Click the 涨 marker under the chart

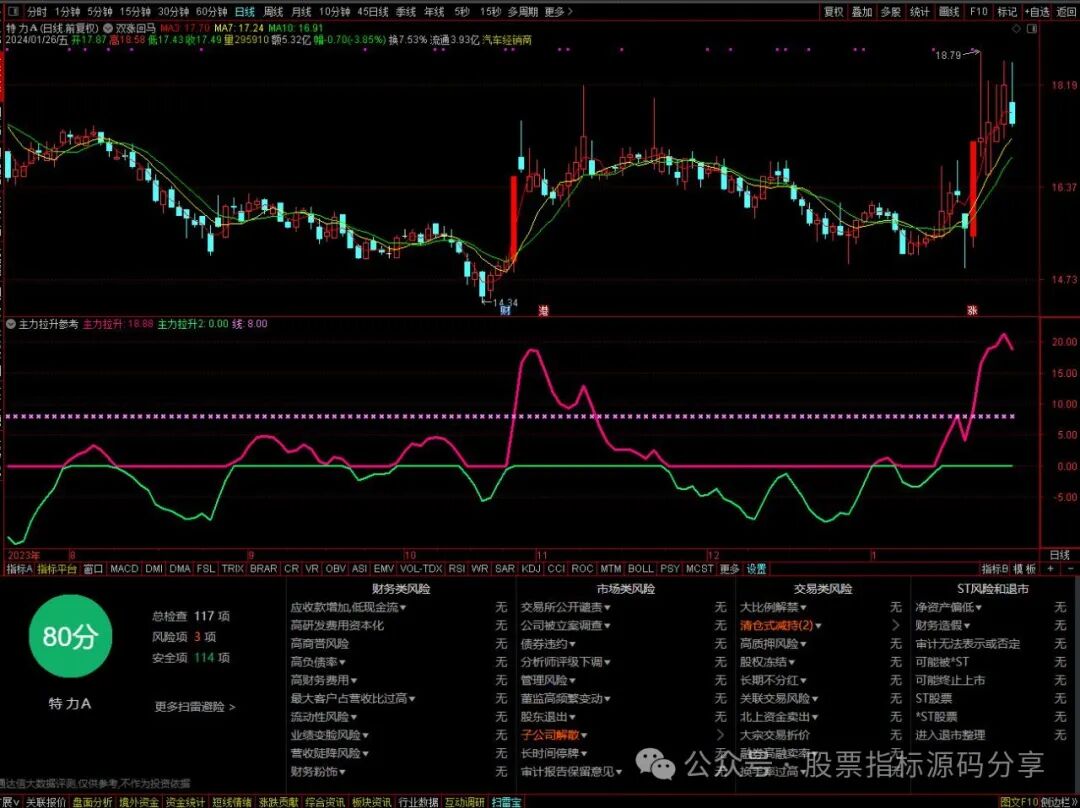[972, 311]
